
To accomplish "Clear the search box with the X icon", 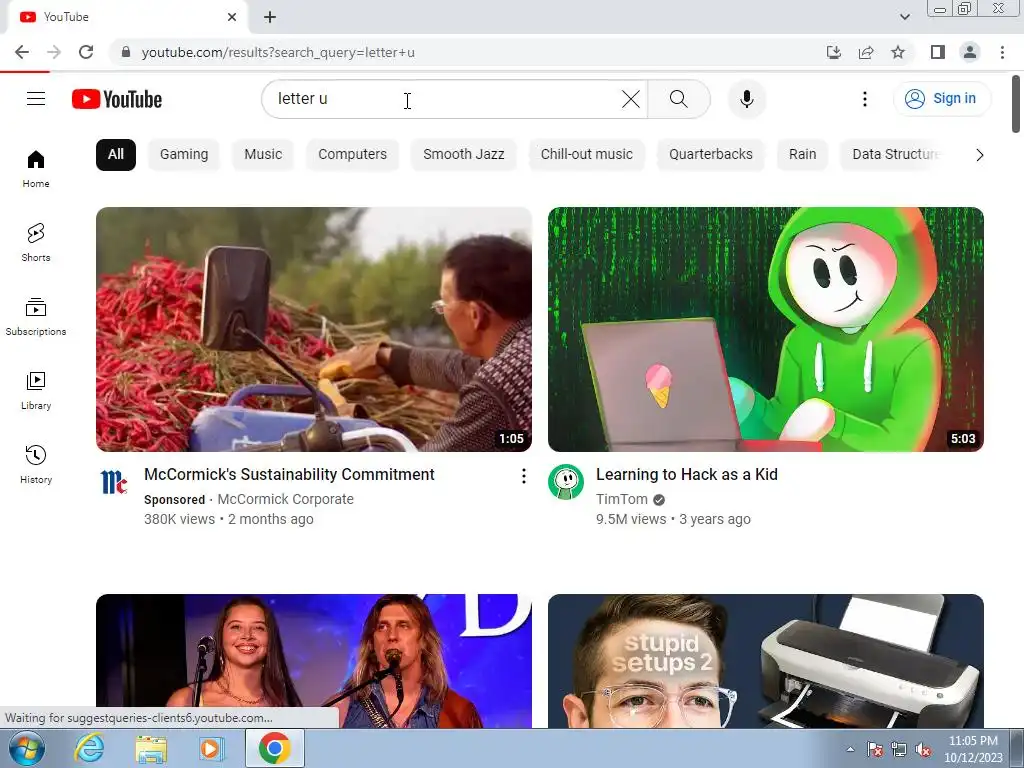I will tap(630, 99).
